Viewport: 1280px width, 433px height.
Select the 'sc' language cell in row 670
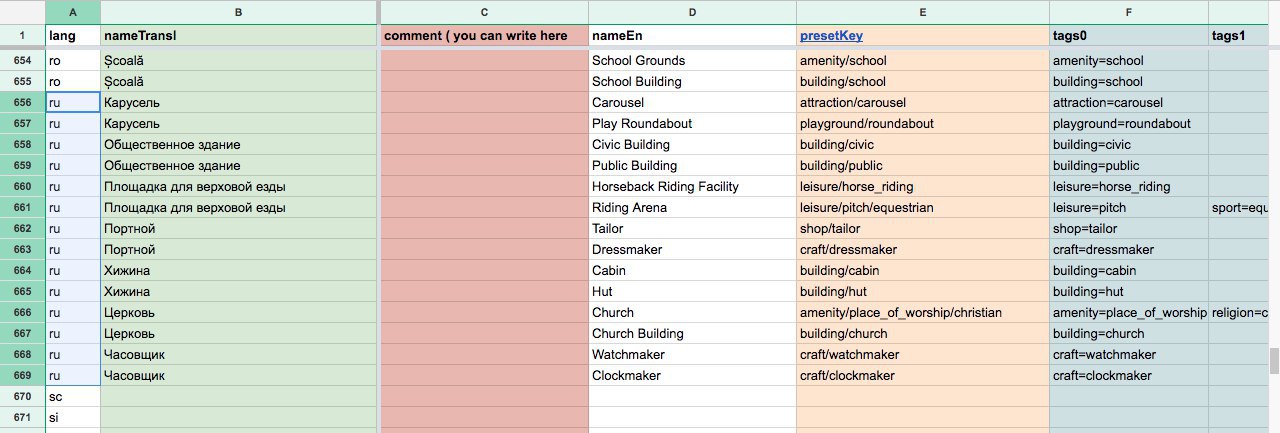tap(72, 397)
